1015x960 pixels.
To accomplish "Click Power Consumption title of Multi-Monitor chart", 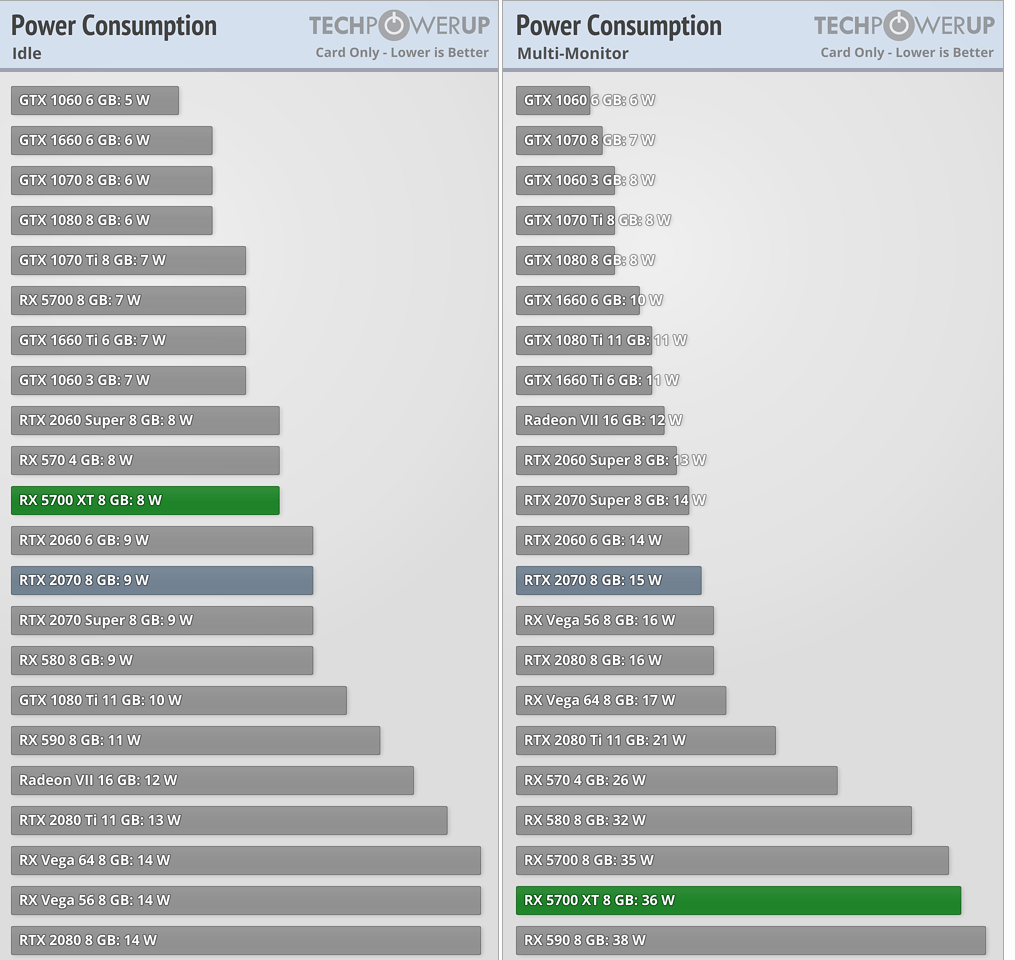I will pos(619,26).
